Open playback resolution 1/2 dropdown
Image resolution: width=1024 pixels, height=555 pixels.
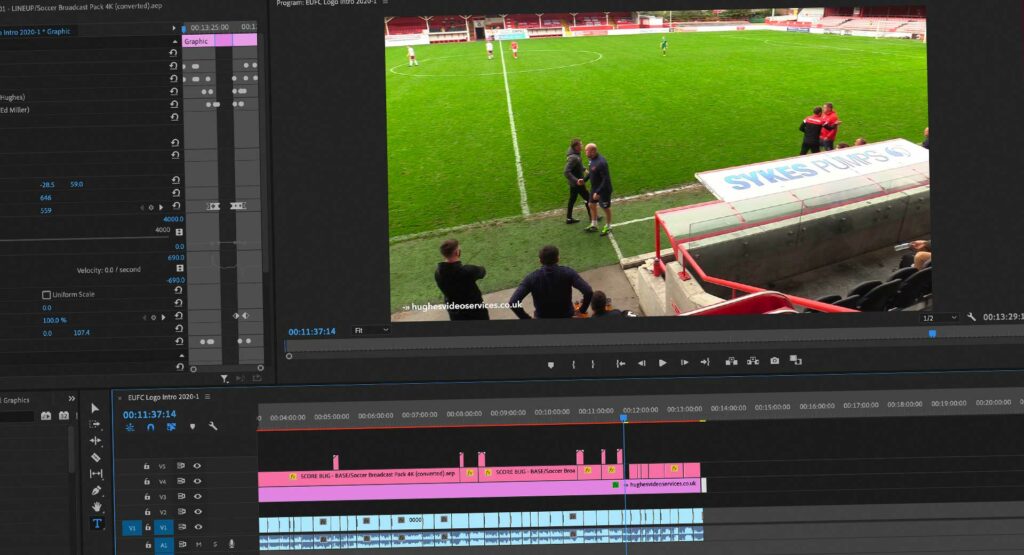click(939, 318)
